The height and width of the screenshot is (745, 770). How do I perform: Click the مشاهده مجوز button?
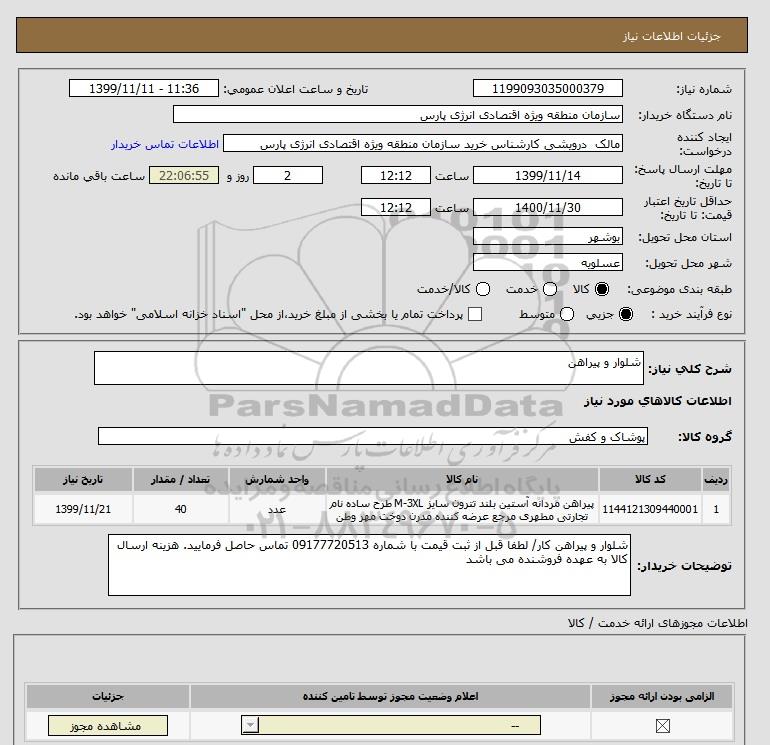(x=108, y=726)
